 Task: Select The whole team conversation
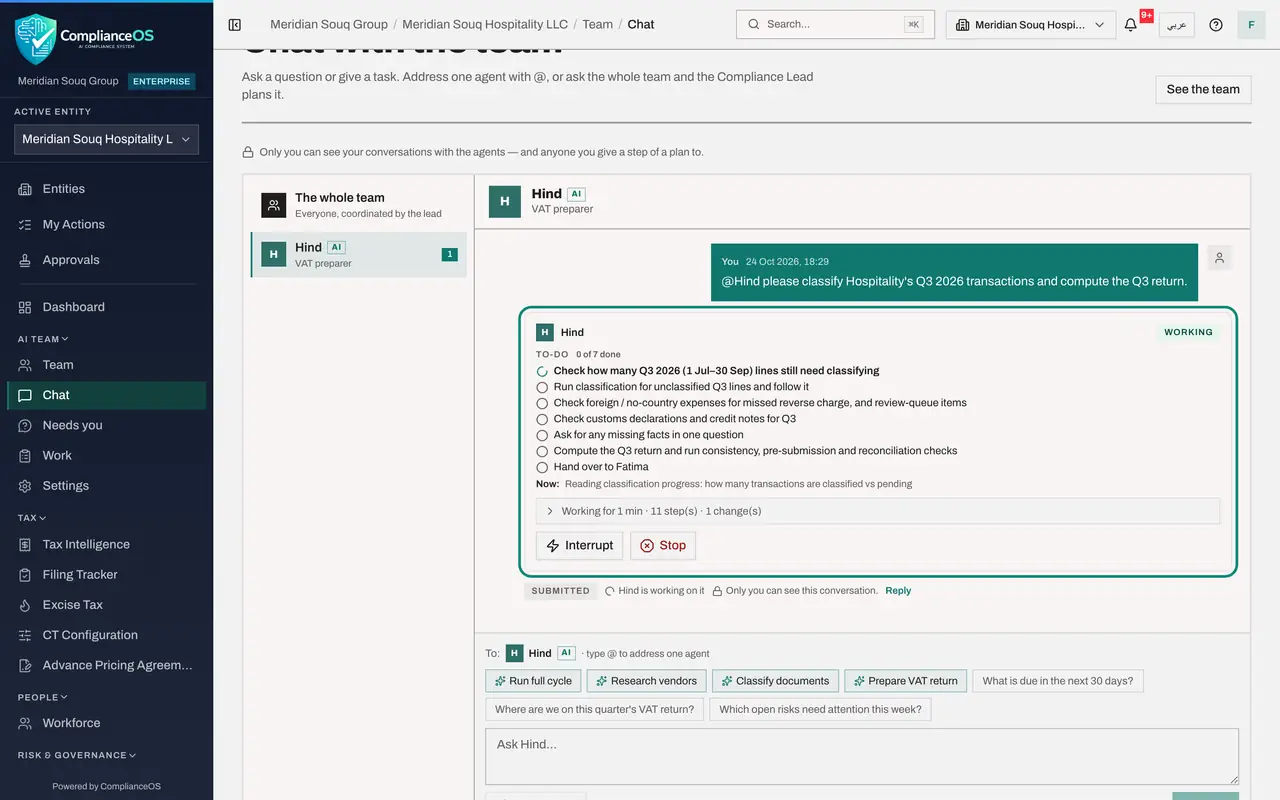coord(359,205)
